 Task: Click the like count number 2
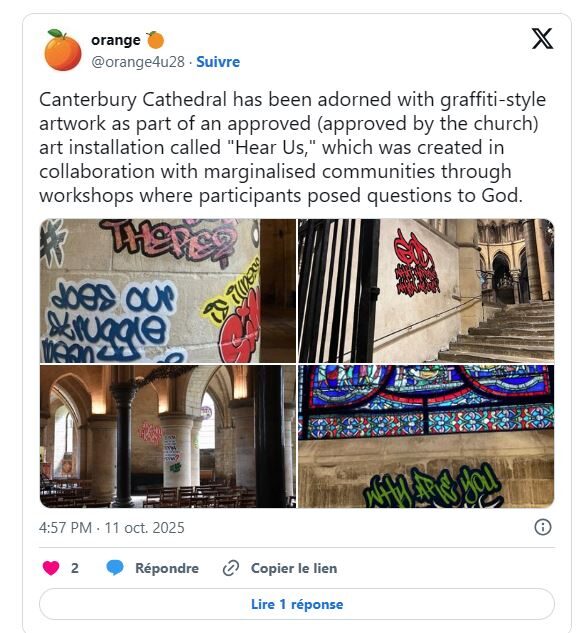75,568
